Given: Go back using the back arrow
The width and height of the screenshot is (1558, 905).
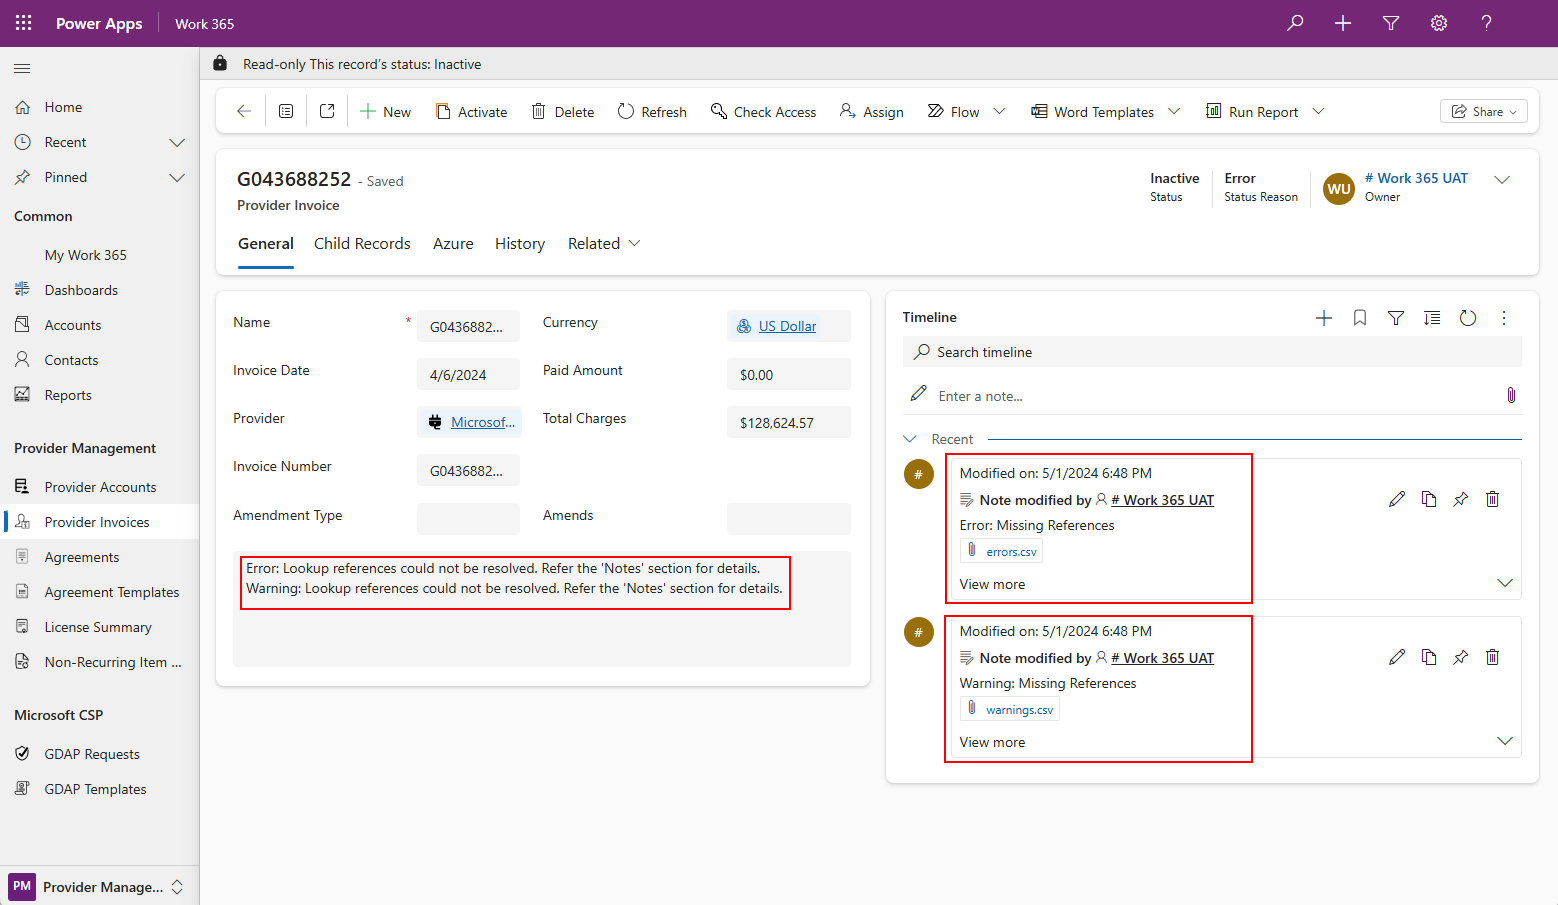Looking at the screenshot, I should [244, 111].
